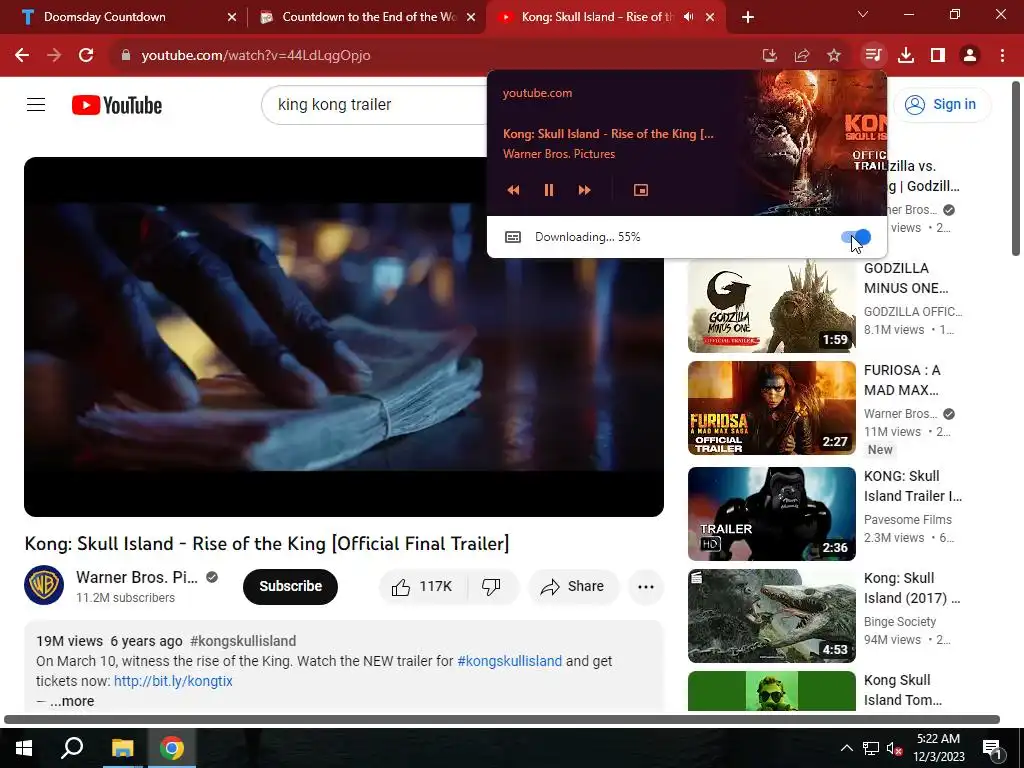Open the Furiosa official trailer thumbnail
The width and height of the screenshot is (1024, 768).
[x=771, y=408]
